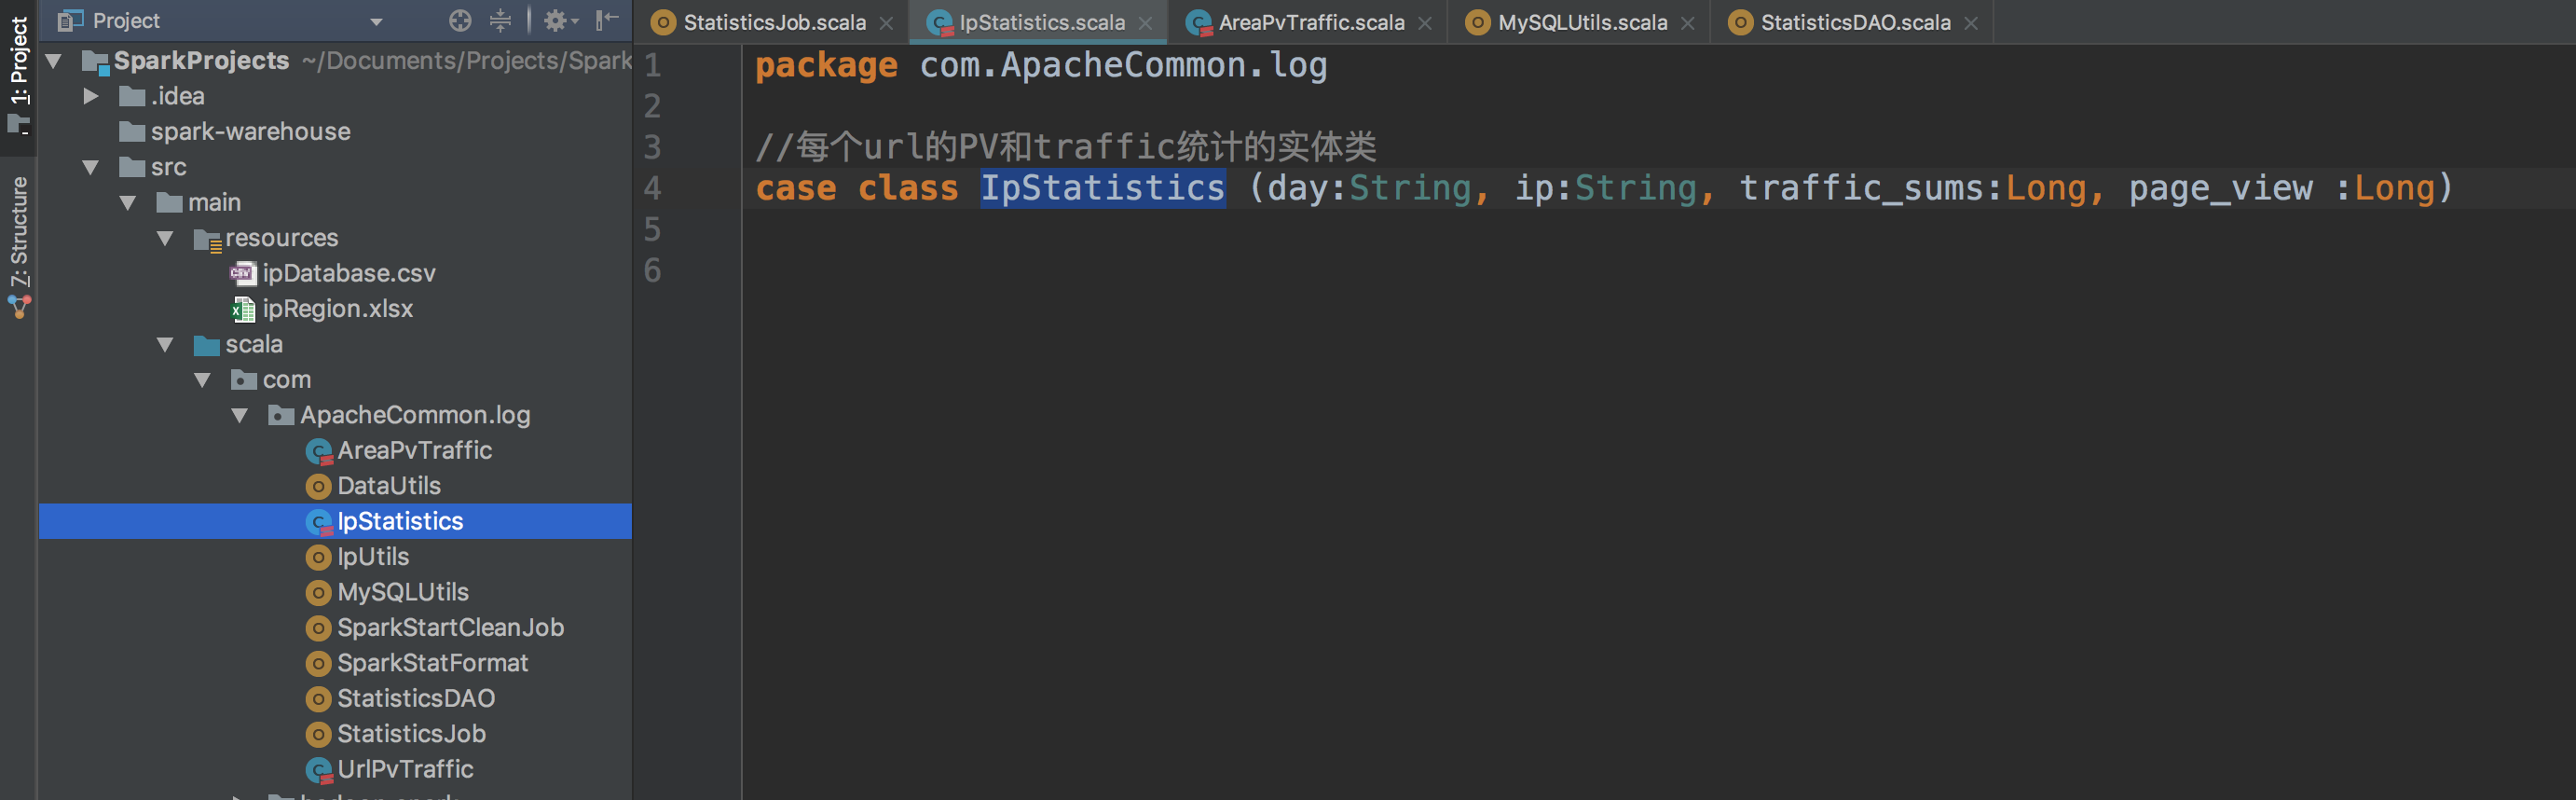The height and width of the screenshot is (800, 2576).
Task: Click the UrlPvTraffic class icon
Action: [x=318, y=770]
